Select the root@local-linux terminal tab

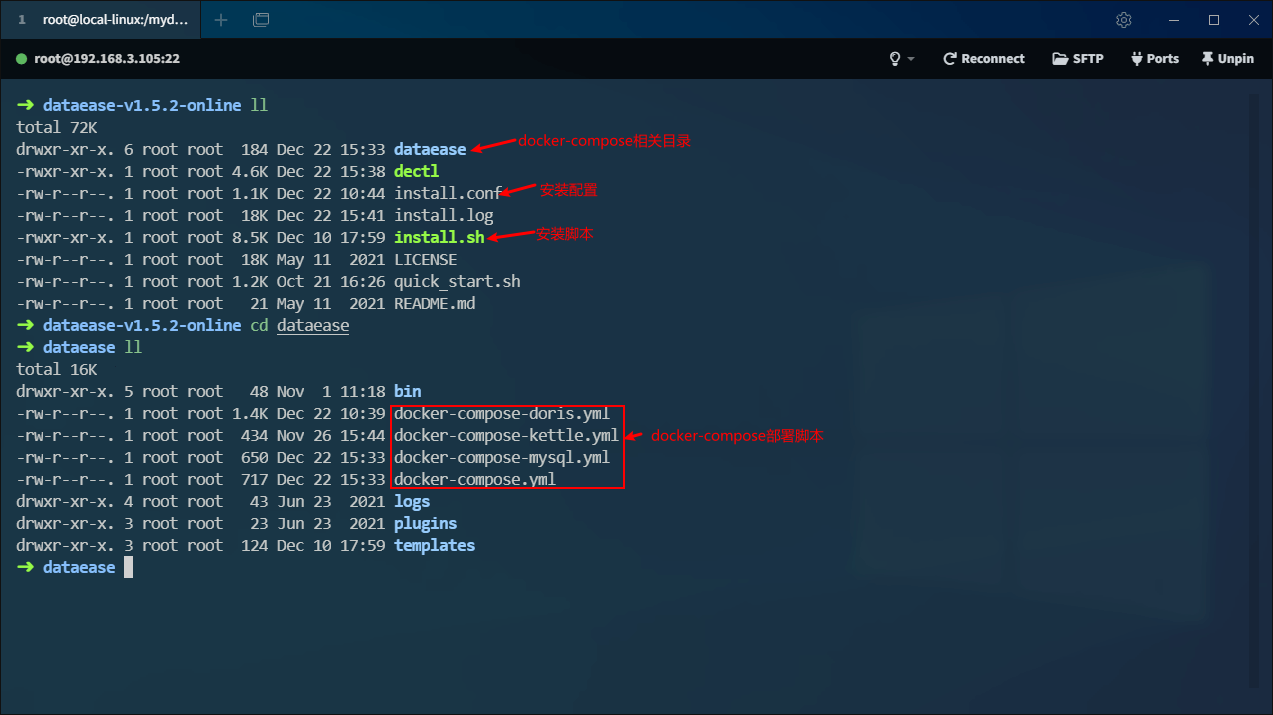(102, 20)
